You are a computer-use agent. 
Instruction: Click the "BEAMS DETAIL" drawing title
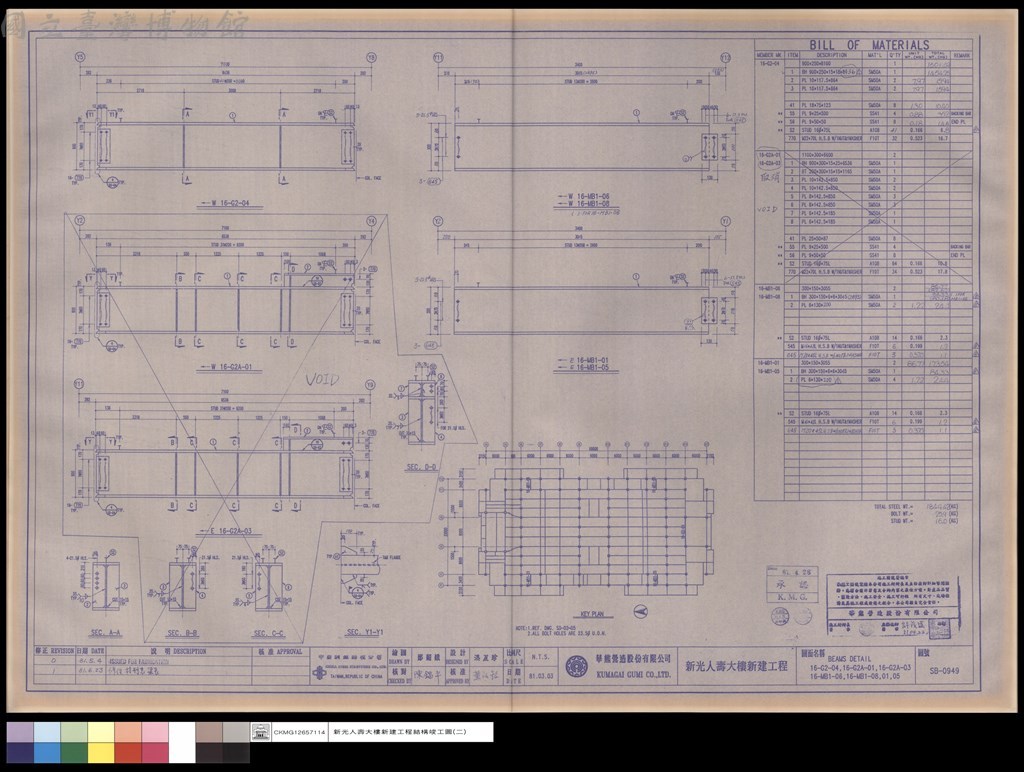coord(849,659)
